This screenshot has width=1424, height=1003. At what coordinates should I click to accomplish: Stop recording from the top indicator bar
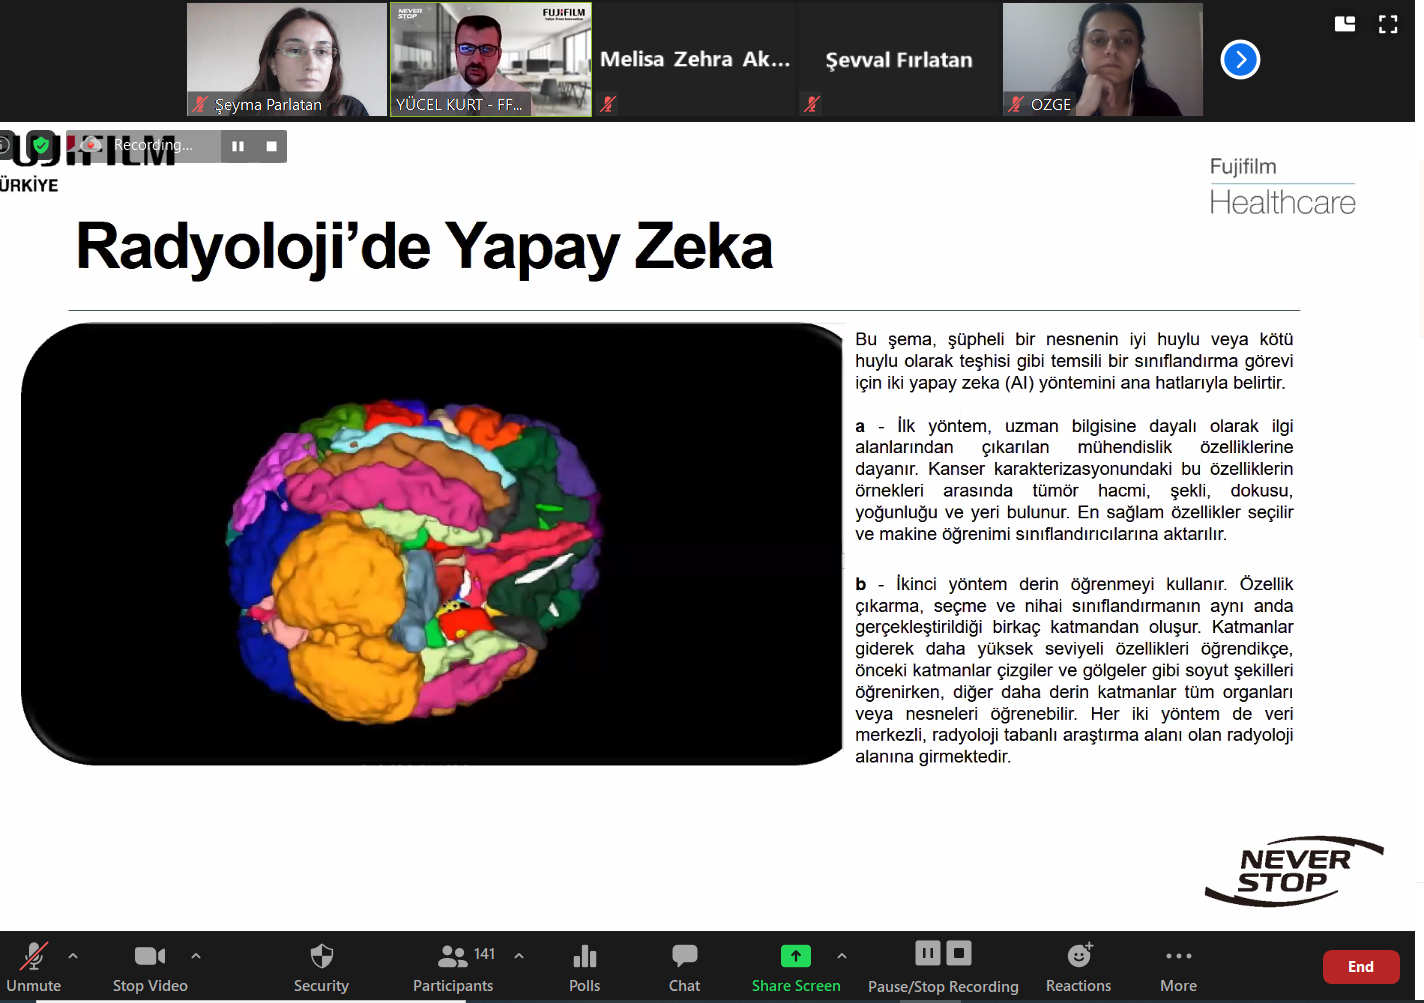[x=271, y=146]
